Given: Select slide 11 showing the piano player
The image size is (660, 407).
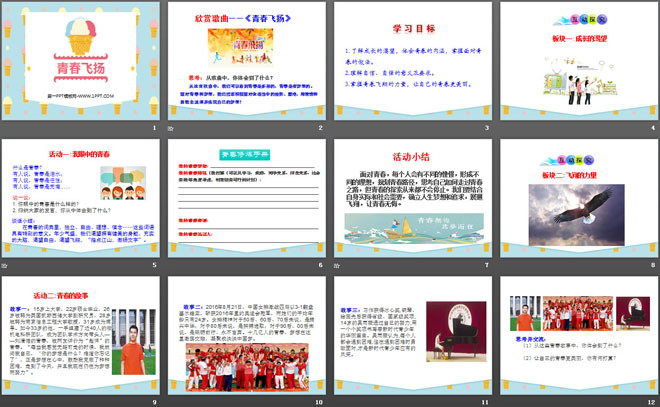Looking at the screenshot, I should coord(413,335).
